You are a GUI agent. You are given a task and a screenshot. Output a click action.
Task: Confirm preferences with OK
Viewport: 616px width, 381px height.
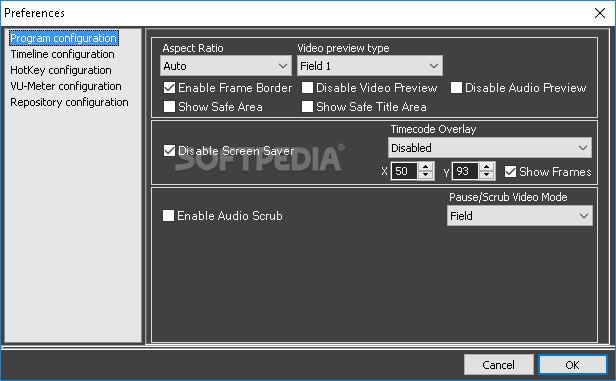point(572,365)
